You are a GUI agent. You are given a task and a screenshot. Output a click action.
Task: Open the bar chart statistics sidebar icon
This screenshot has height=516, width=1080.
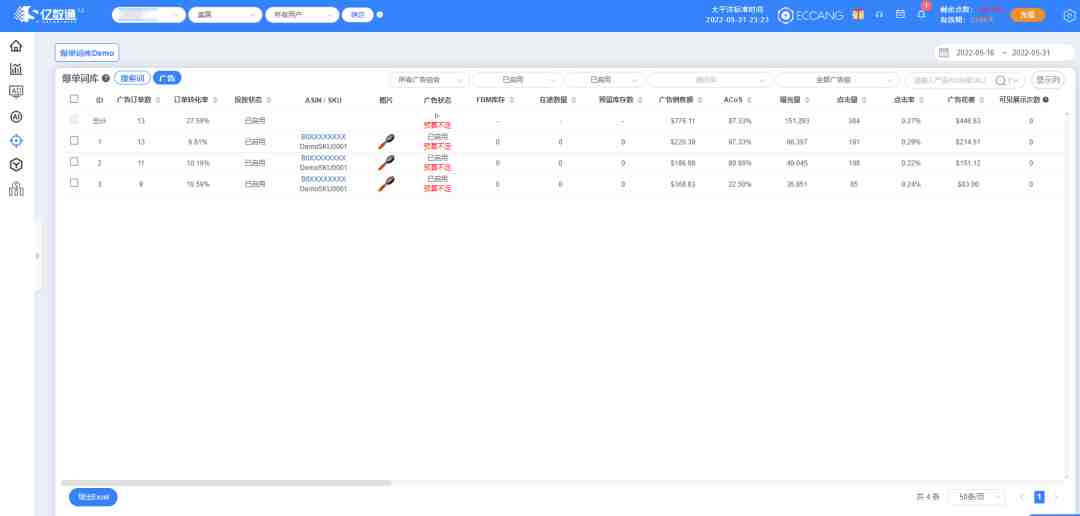[16, 69]
